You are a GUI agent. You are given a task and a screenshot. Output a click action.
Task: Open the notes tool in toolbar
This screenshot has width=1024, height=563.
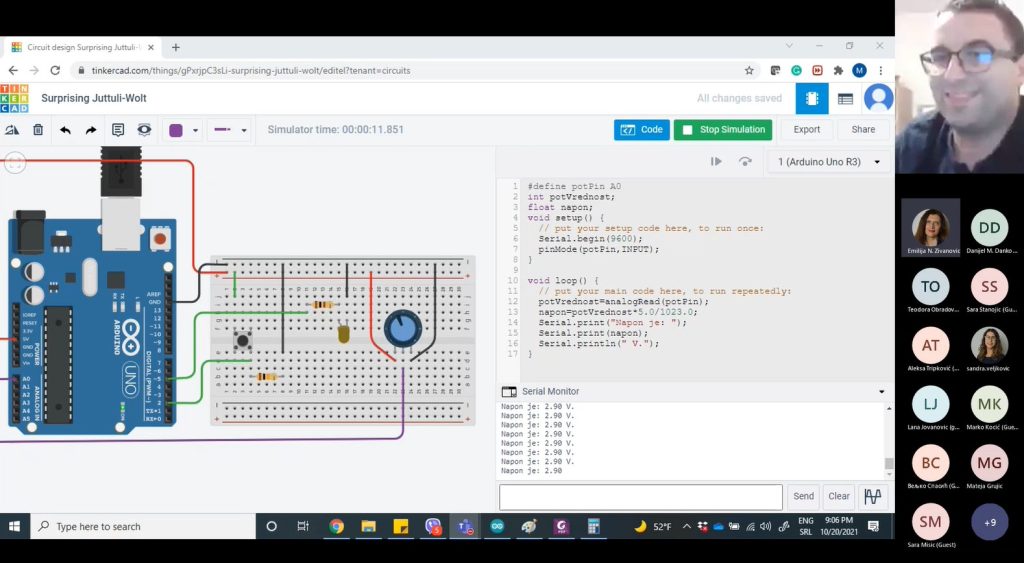[x=118, y=130]
